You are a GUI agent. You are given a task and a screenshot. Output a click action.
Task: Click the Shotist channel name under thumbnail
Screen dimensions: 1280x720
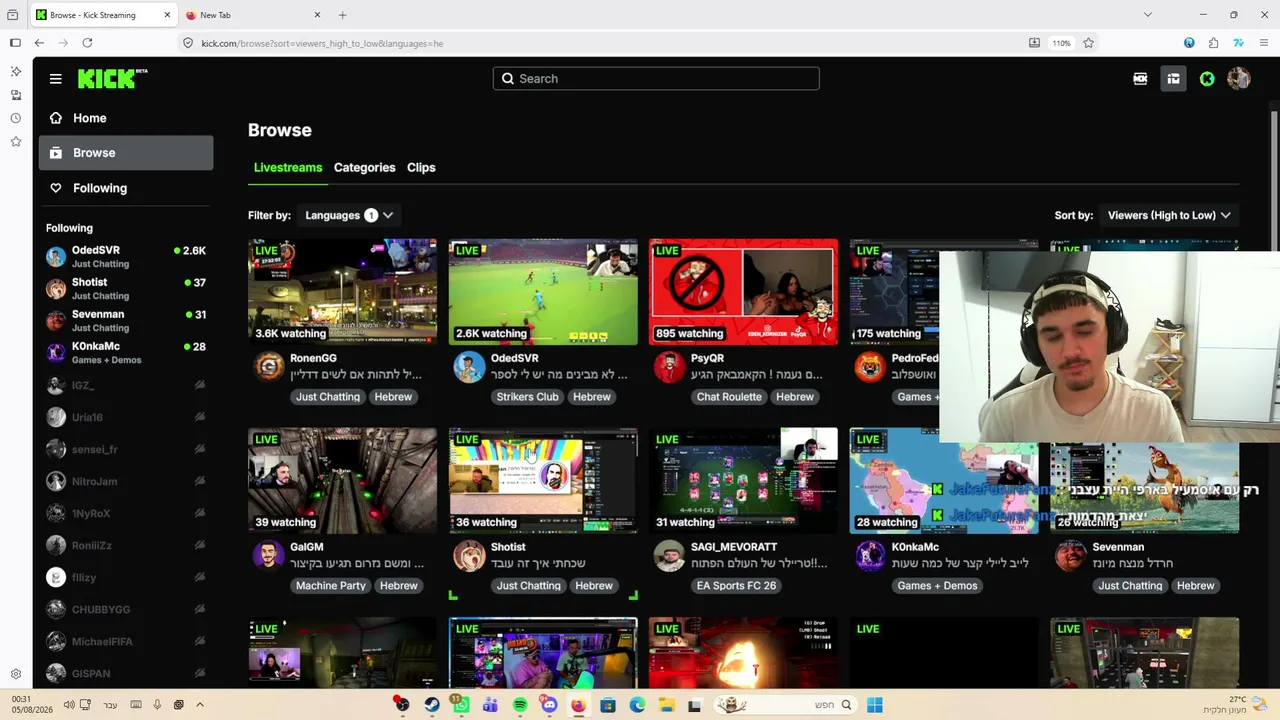[x=508, y=547]
